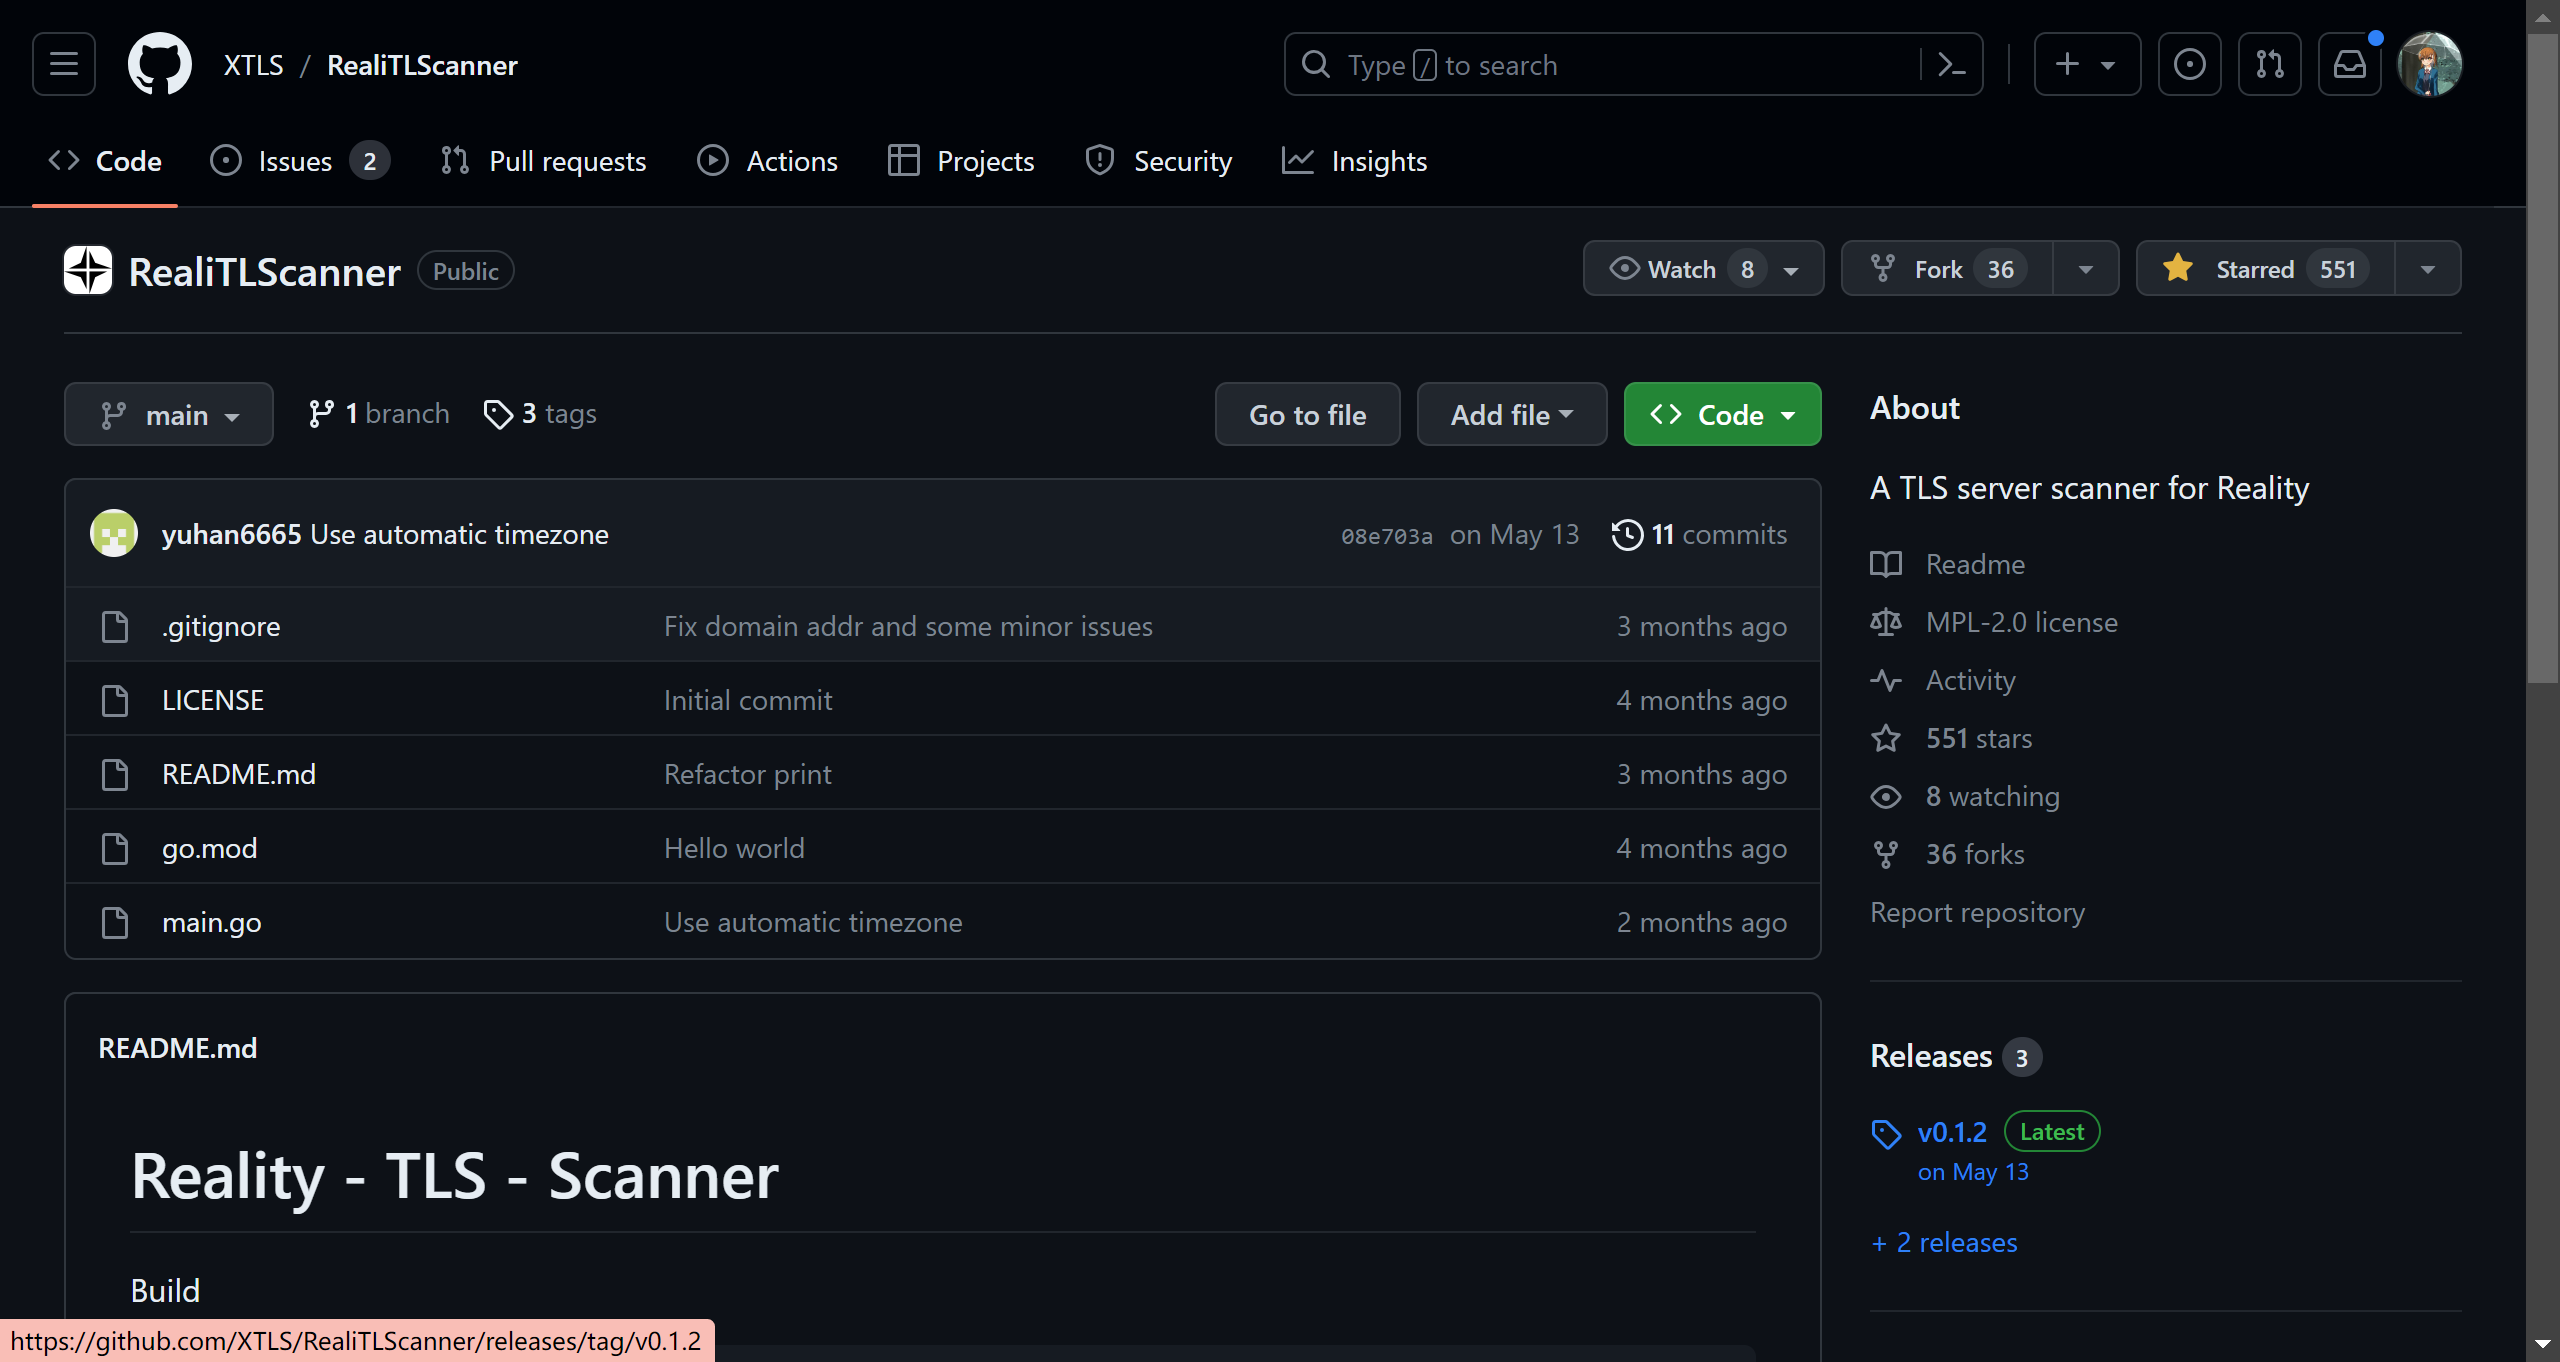Open the main branch selector dropdown
Screen dimensions: 2560x1362
coord(169,414)
